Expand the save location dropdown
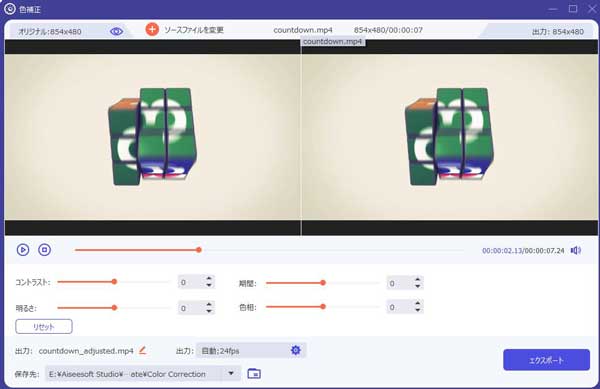This screenshot has width=600, height=389. coord(231,373)
